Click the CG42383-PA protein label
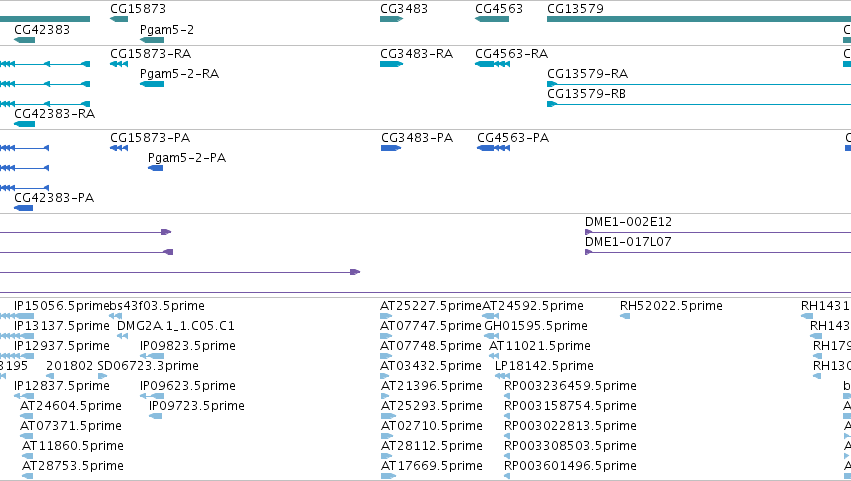The width and height of the screenshot is (851, 481). click(54, 198)
